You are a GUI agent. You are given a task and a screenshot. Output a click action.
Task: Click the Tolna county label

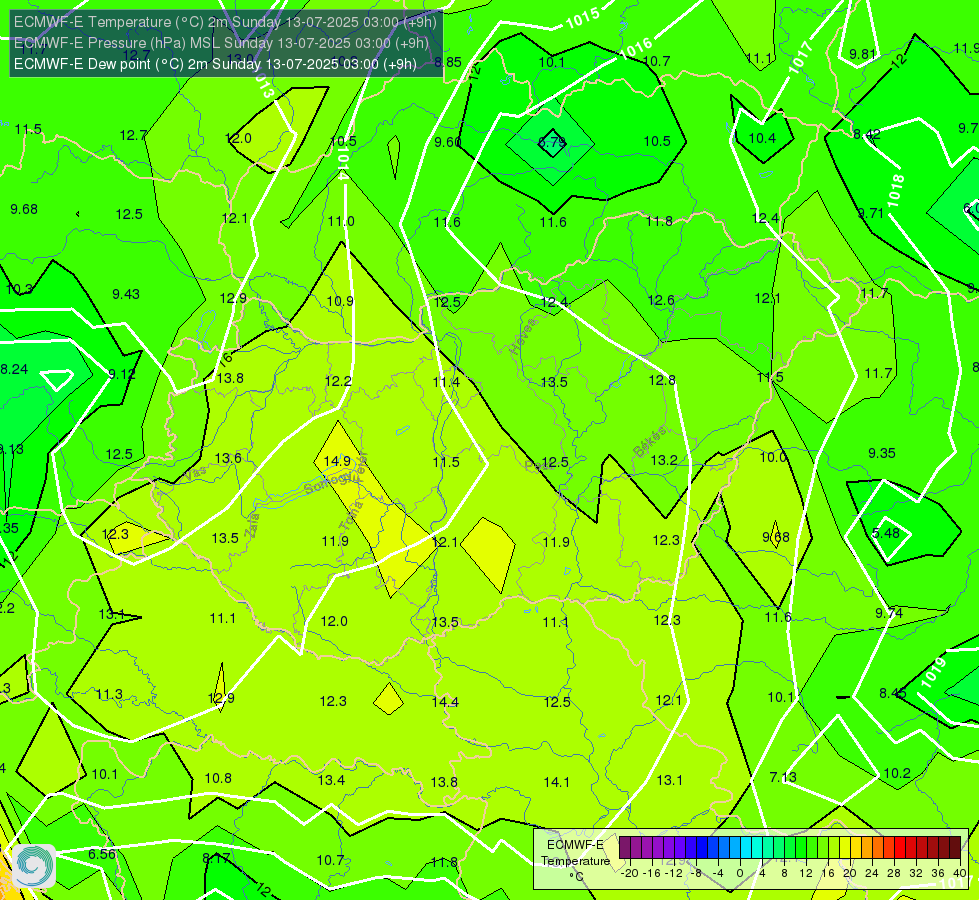click(x=350, y=515)
